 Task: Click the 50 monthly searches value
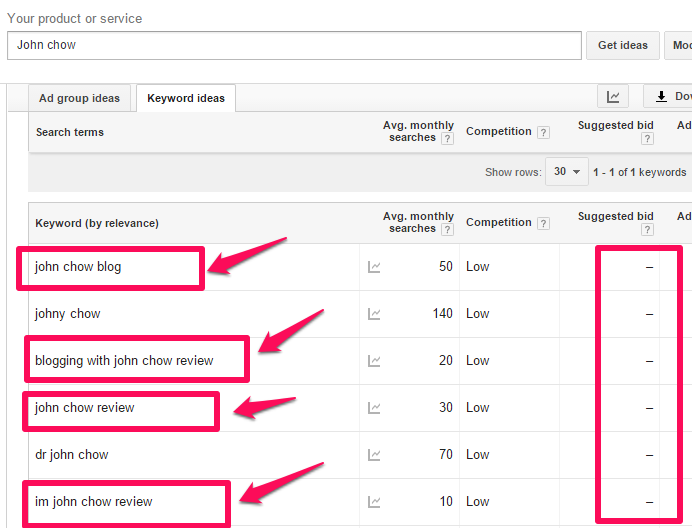click(x=446, y=267)
